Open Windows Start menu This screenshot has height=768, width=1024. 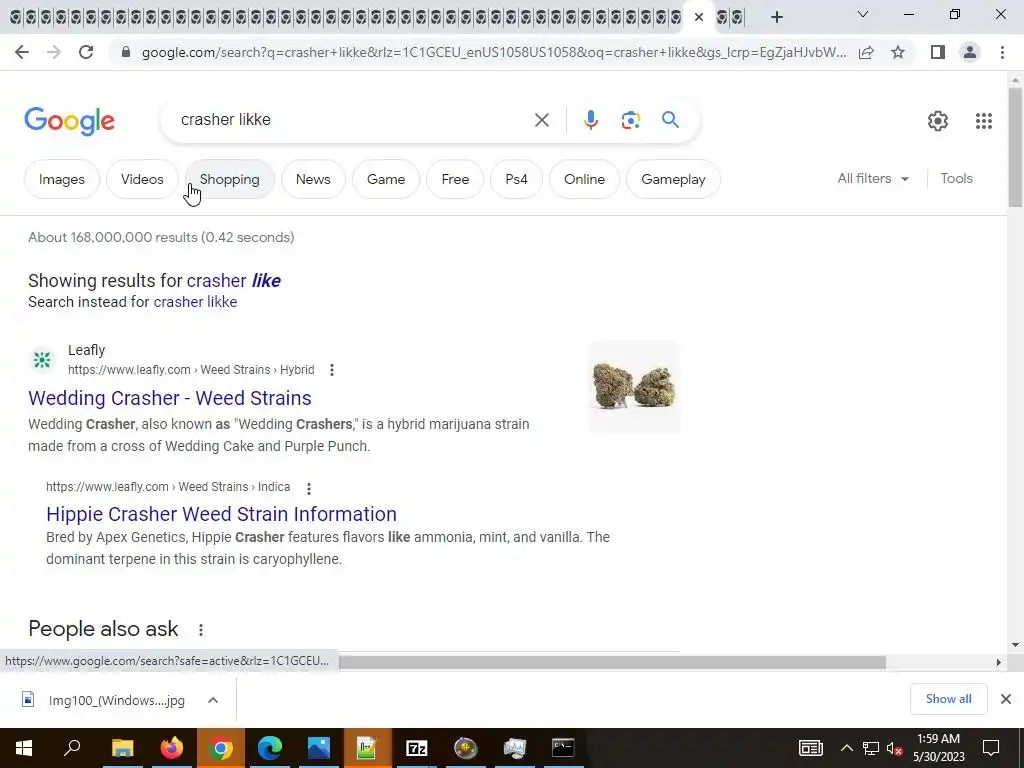coord(24,748)
